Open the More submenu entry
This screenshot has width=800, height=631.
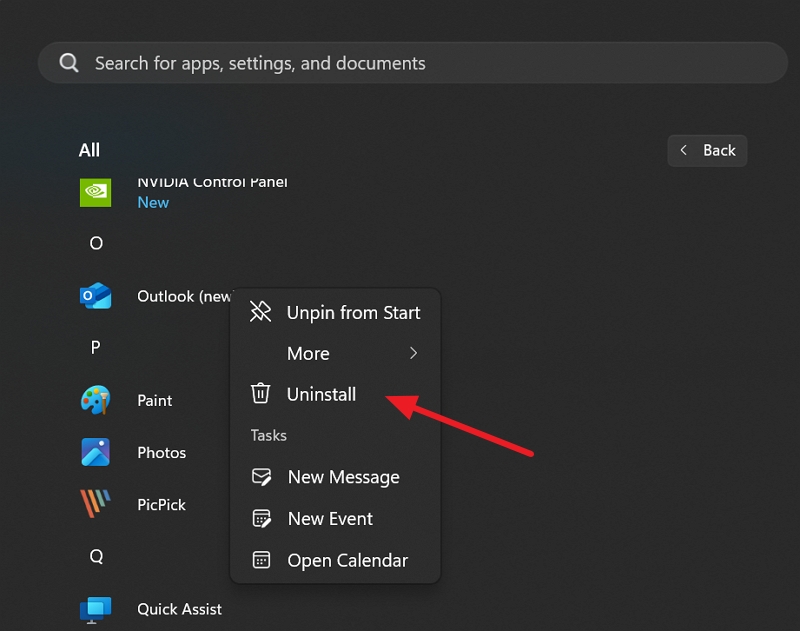tap(335, 353)
